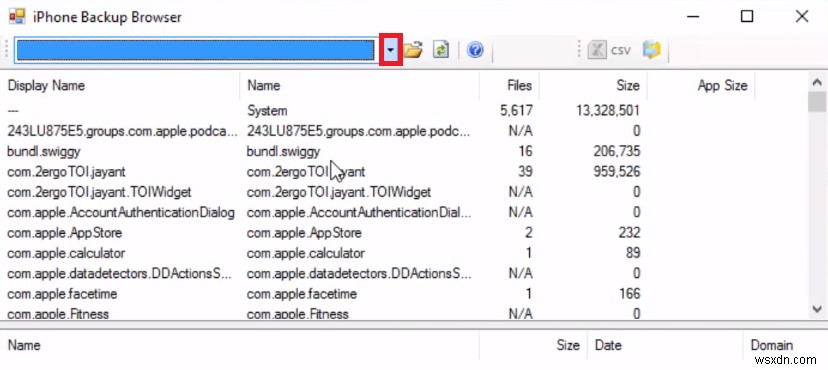Screen dimensions: 828x370
Task: Open the blue help question-mark icon
Action: 475,50
